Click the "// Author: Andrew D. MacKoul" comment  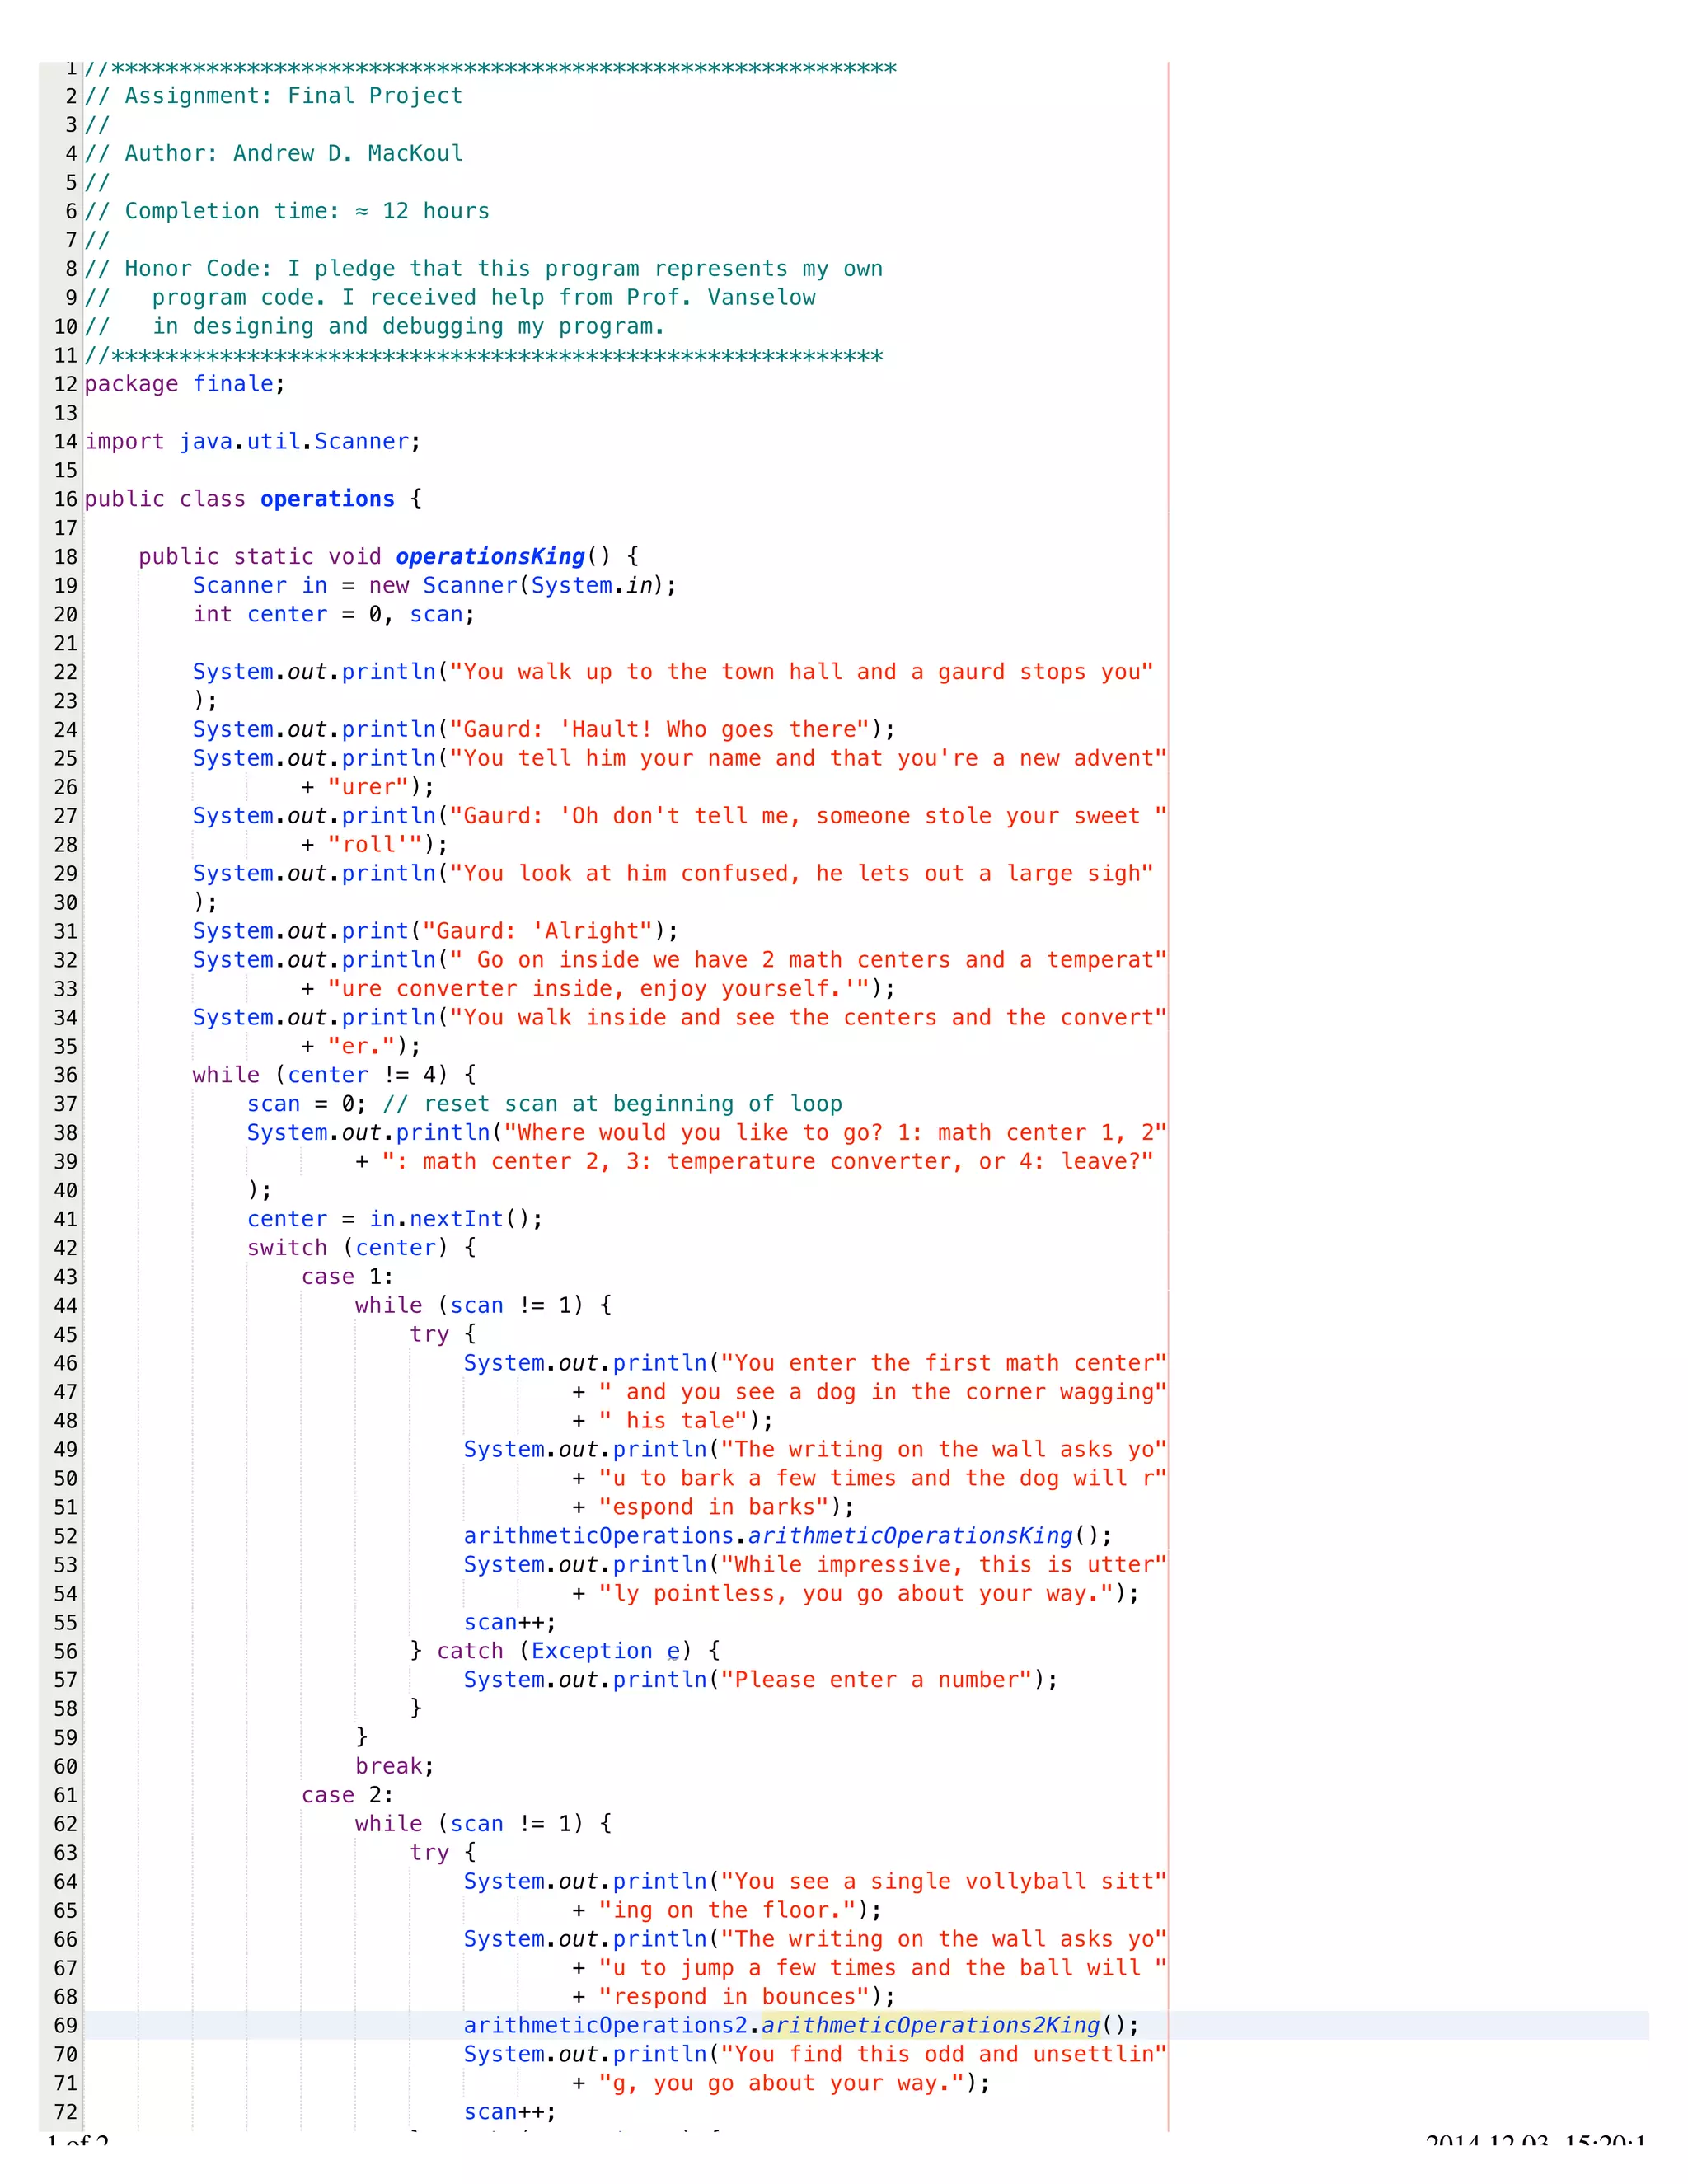pos(273,154)
